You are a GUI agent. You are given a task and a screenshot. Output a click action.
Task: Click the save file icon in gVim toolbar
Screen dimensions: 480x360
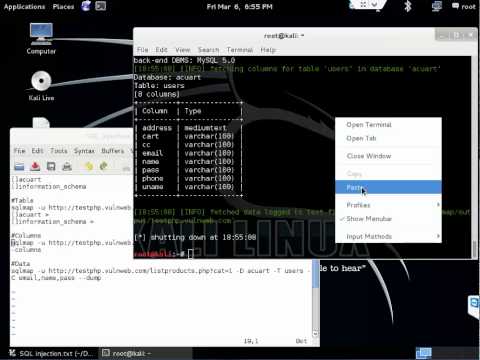35,166
